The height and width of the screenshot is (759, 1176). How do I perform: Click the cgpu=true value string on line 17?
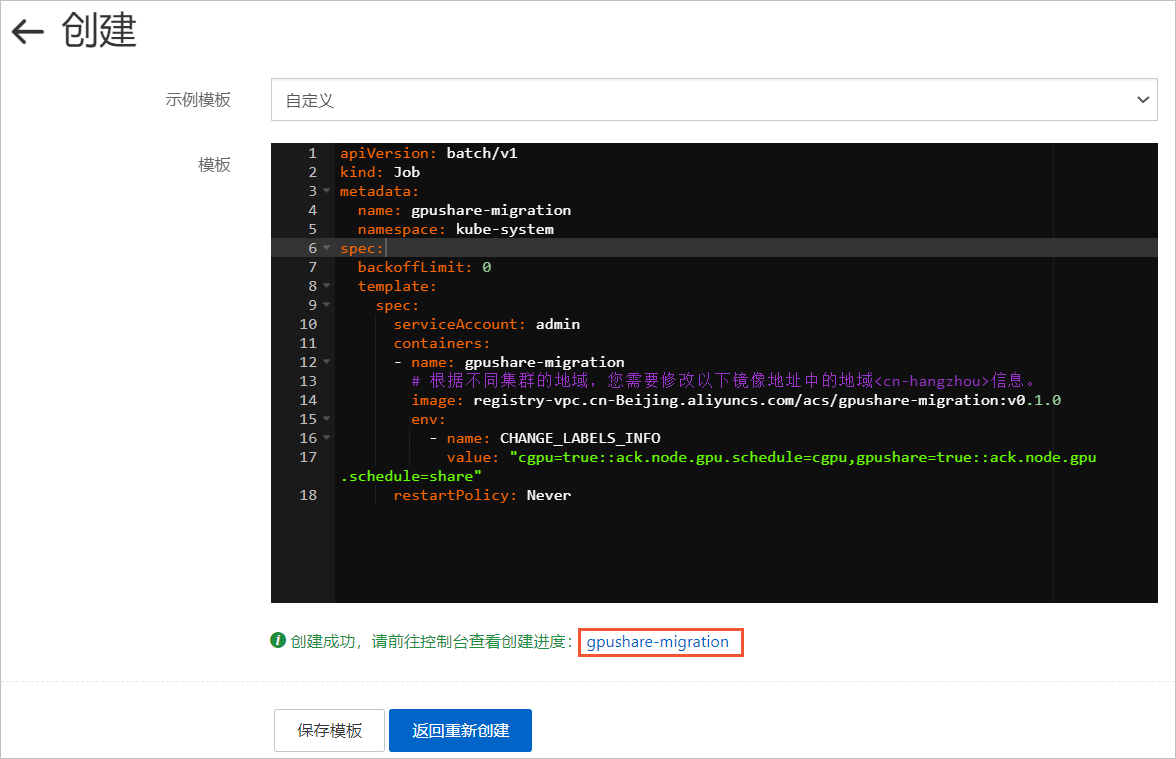click(802, 458)
